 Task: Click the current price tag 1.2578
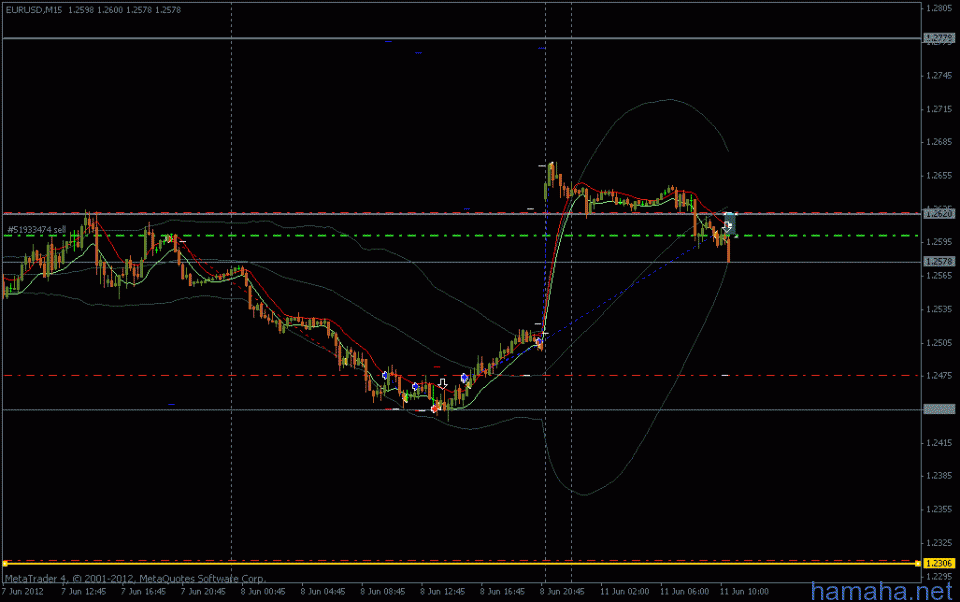938,261
